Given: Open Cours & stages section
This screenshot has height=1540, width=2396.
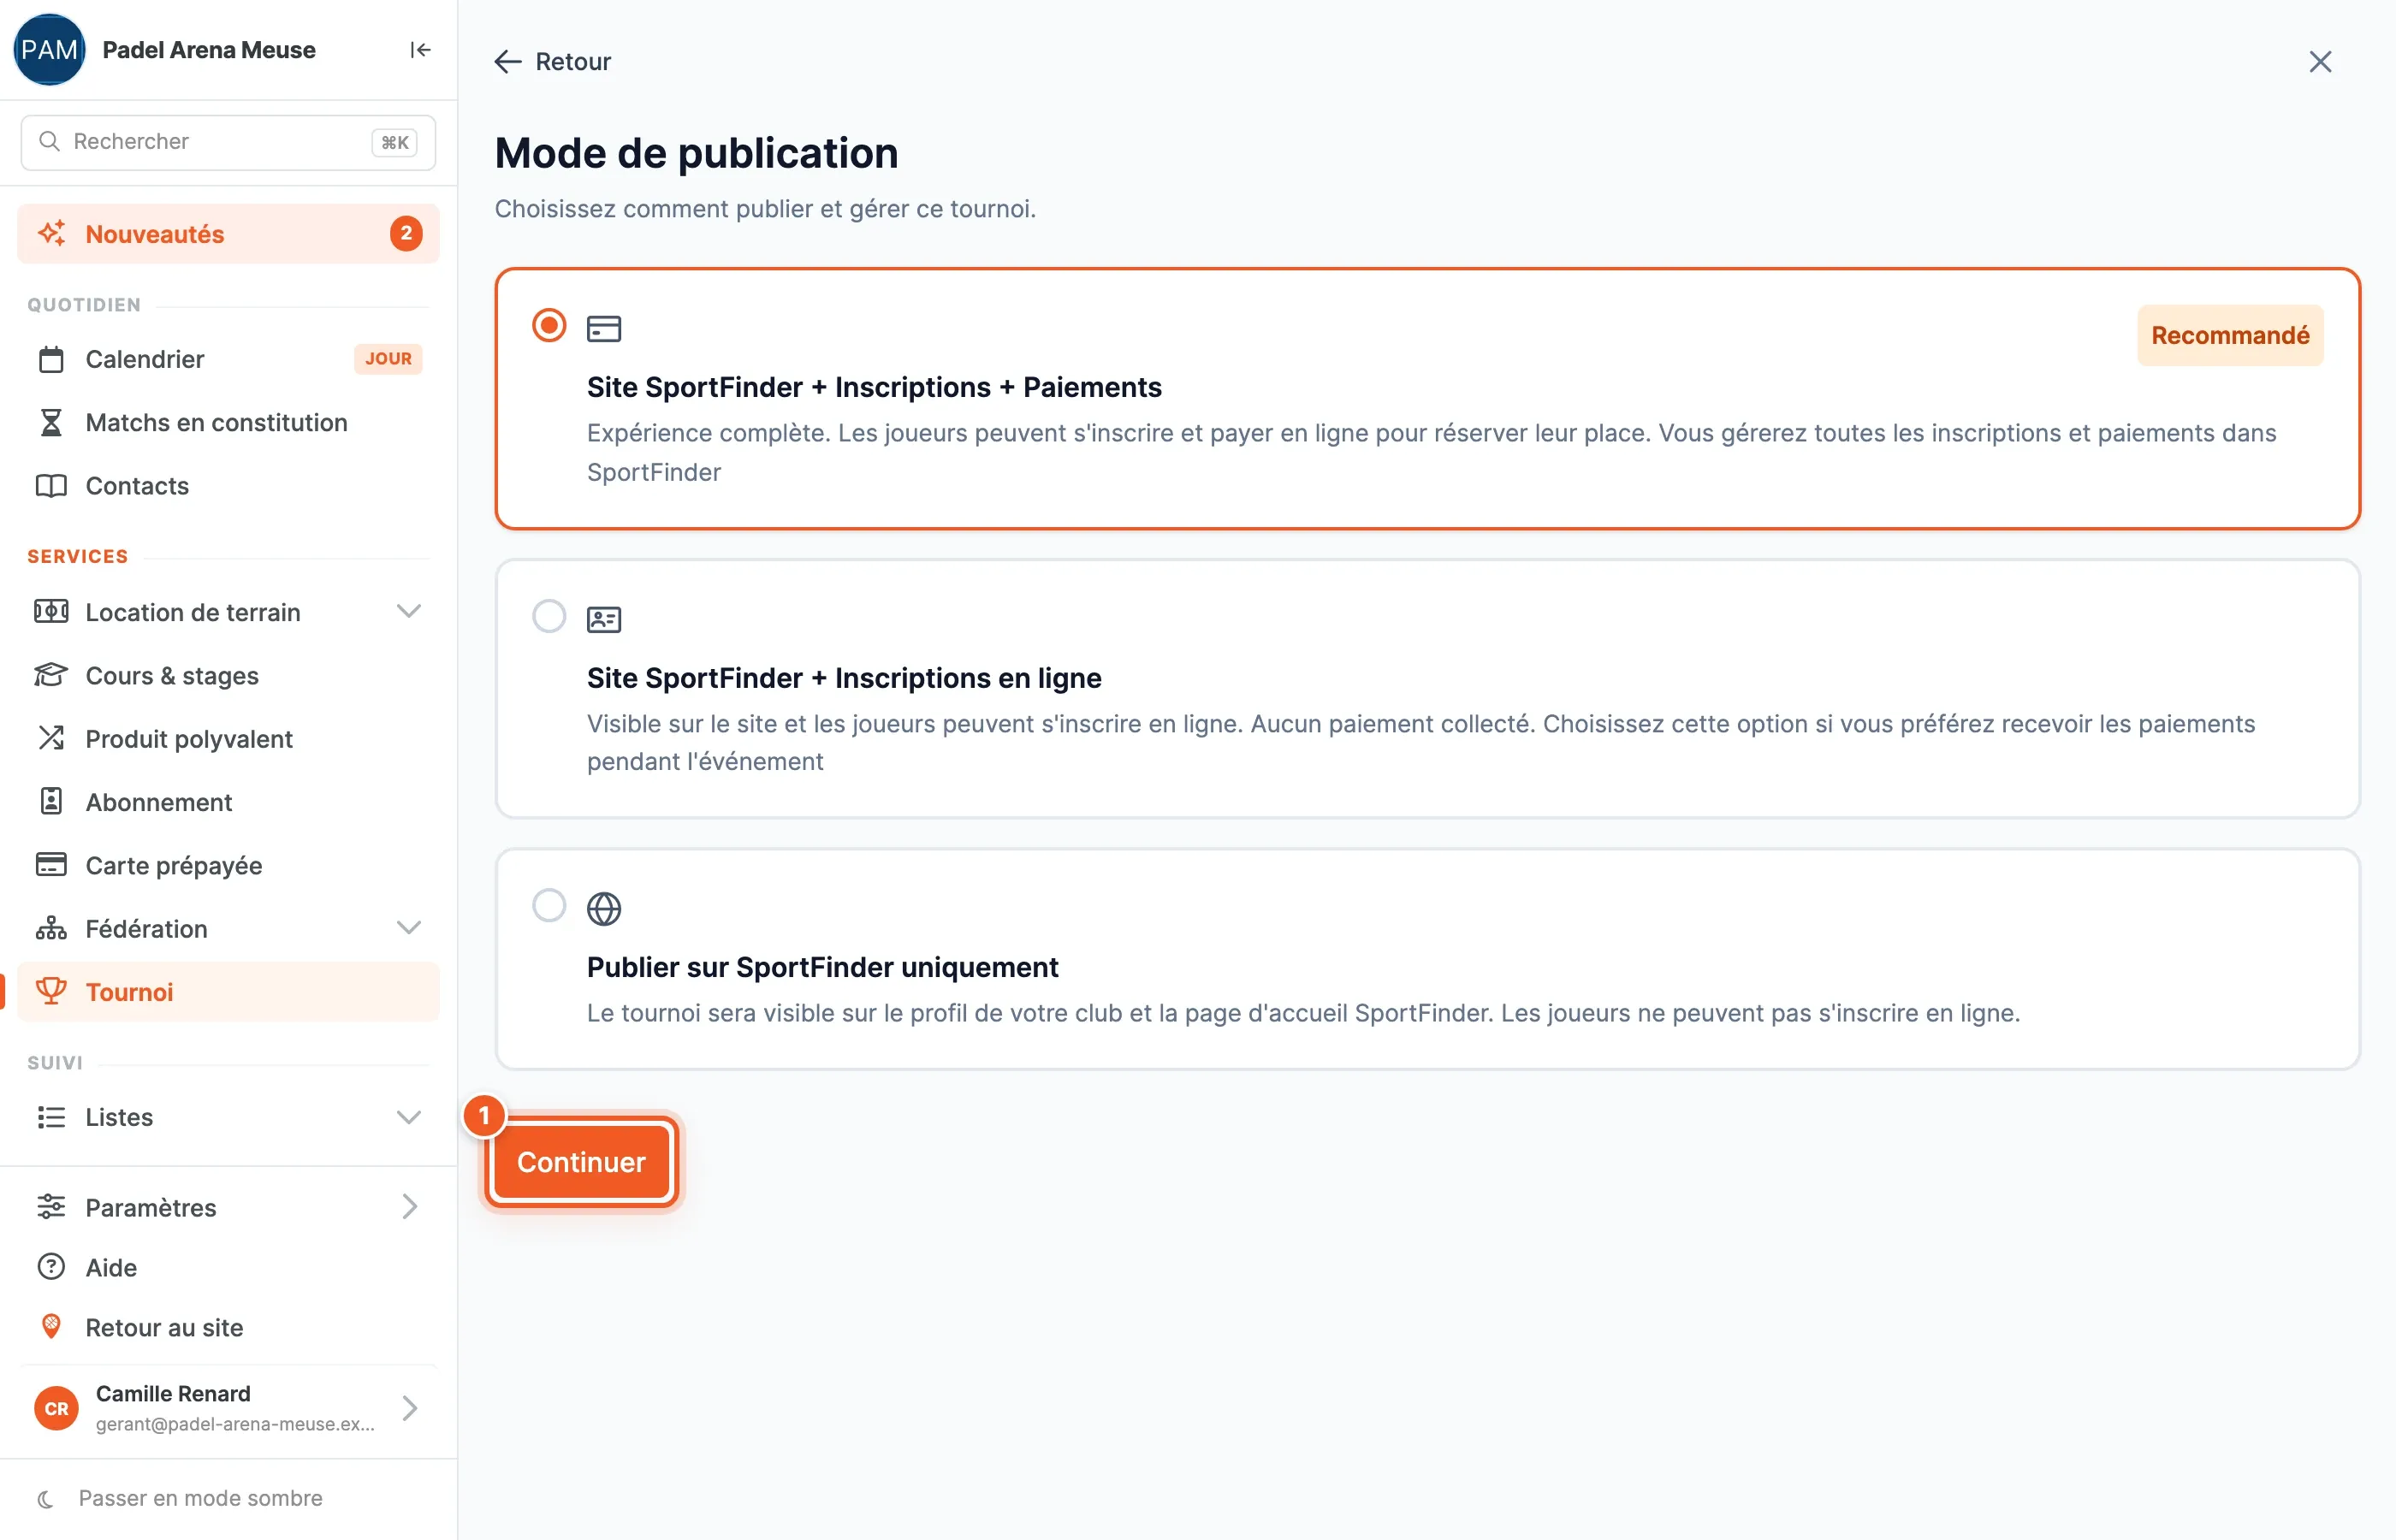Looking at the screenshot, I should pos(228,675).
